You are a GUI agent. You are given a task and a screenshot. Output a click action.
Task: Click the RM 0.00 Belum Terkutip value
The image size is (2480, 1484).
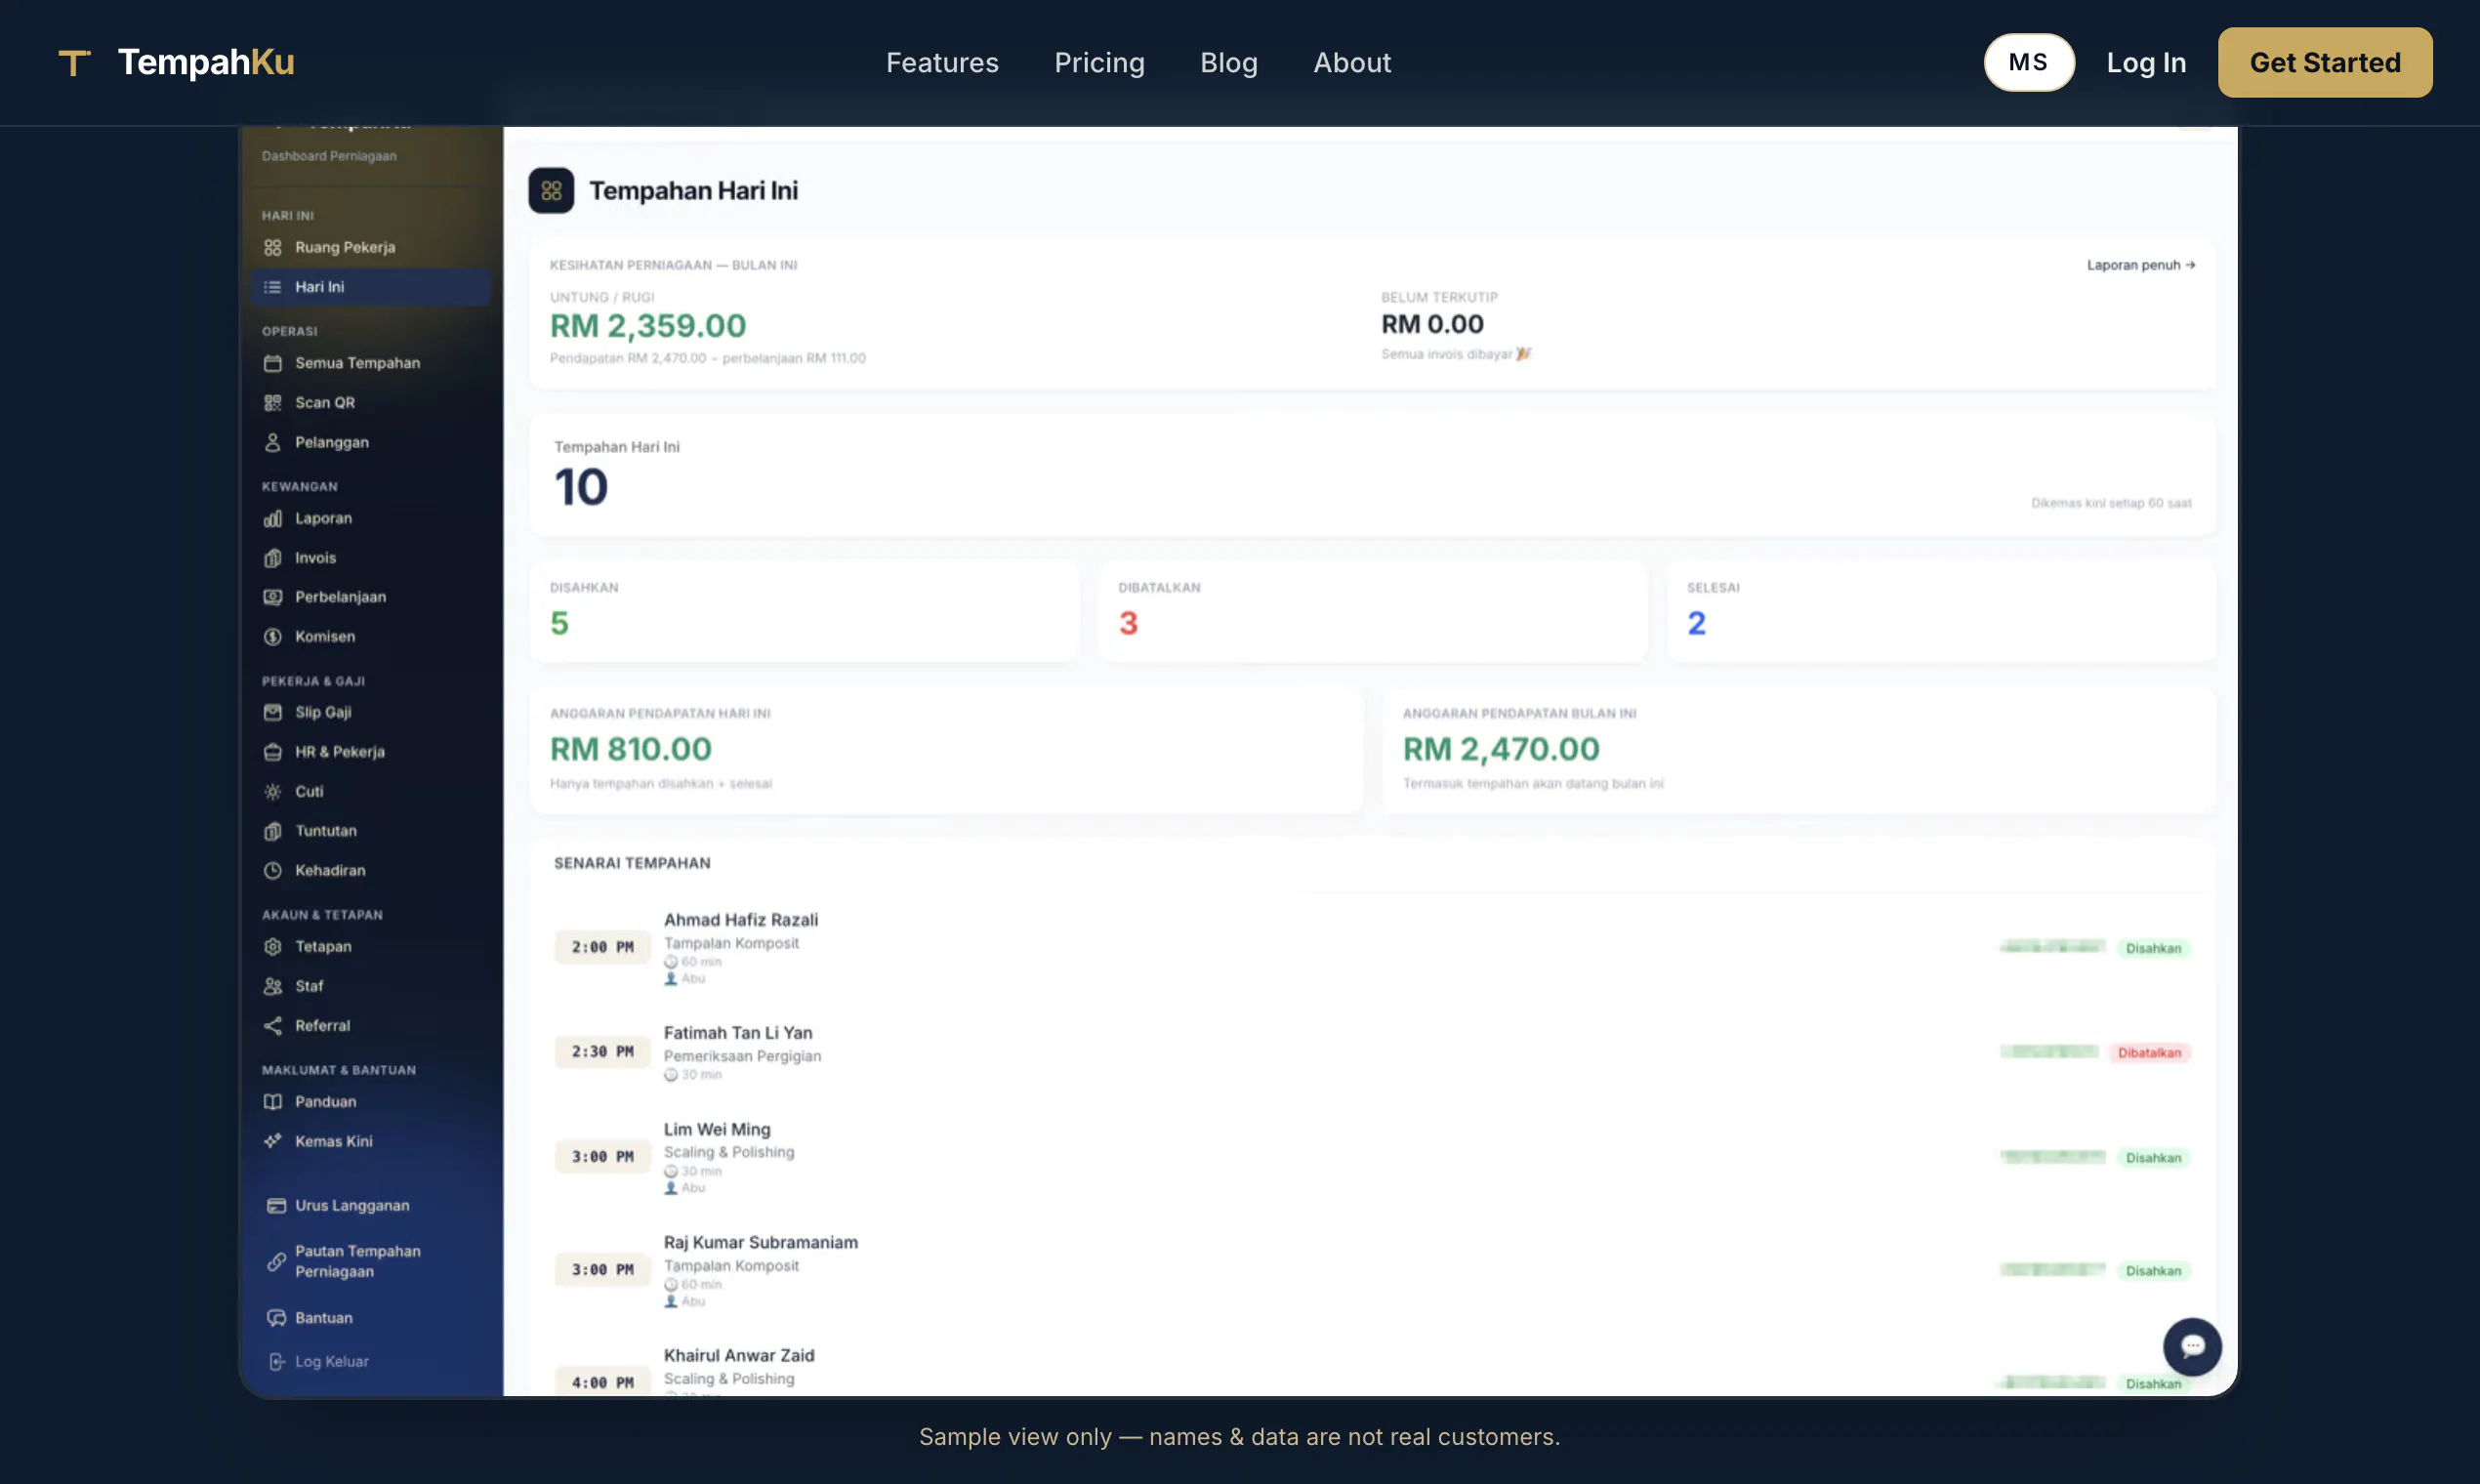[1432, 324]
